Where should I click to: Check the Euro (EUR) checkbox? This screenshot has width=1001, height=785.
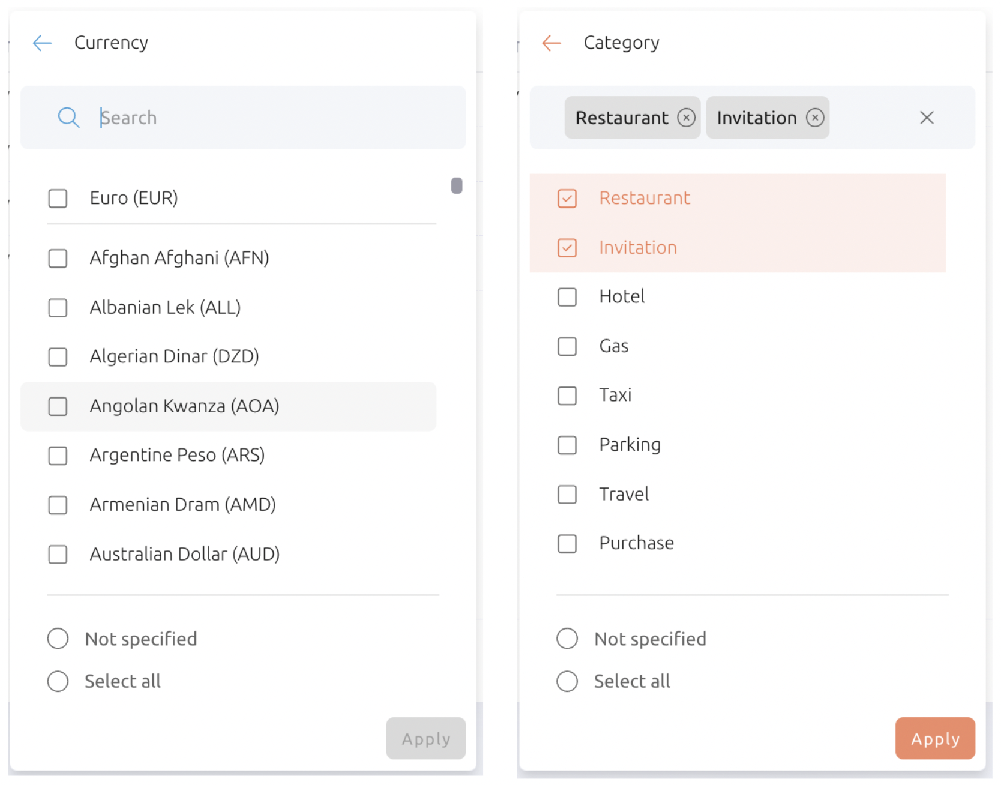coord(58,198)
